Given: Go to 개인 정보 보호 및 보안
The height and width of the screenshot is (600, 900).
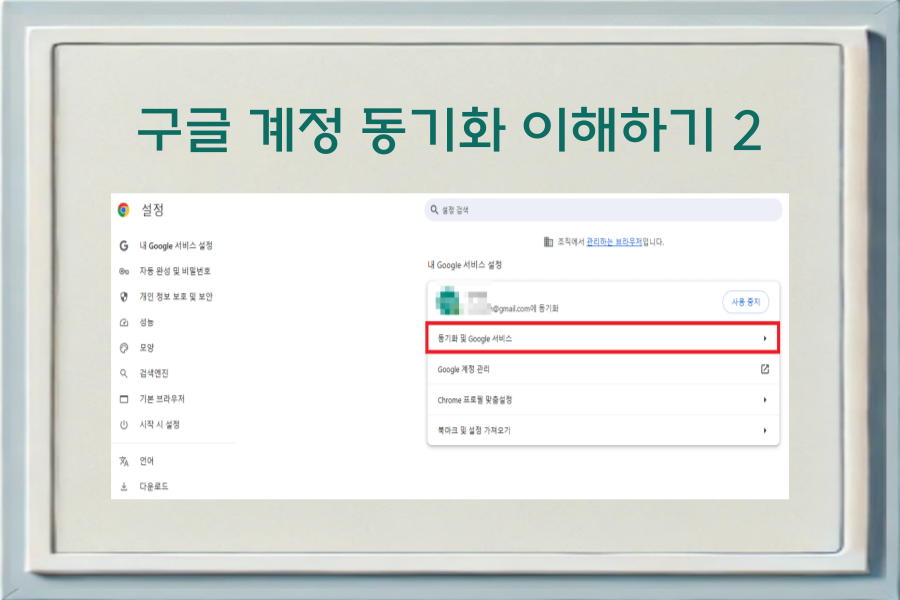Looking at the screenshot, I should [x=176, y=297].
